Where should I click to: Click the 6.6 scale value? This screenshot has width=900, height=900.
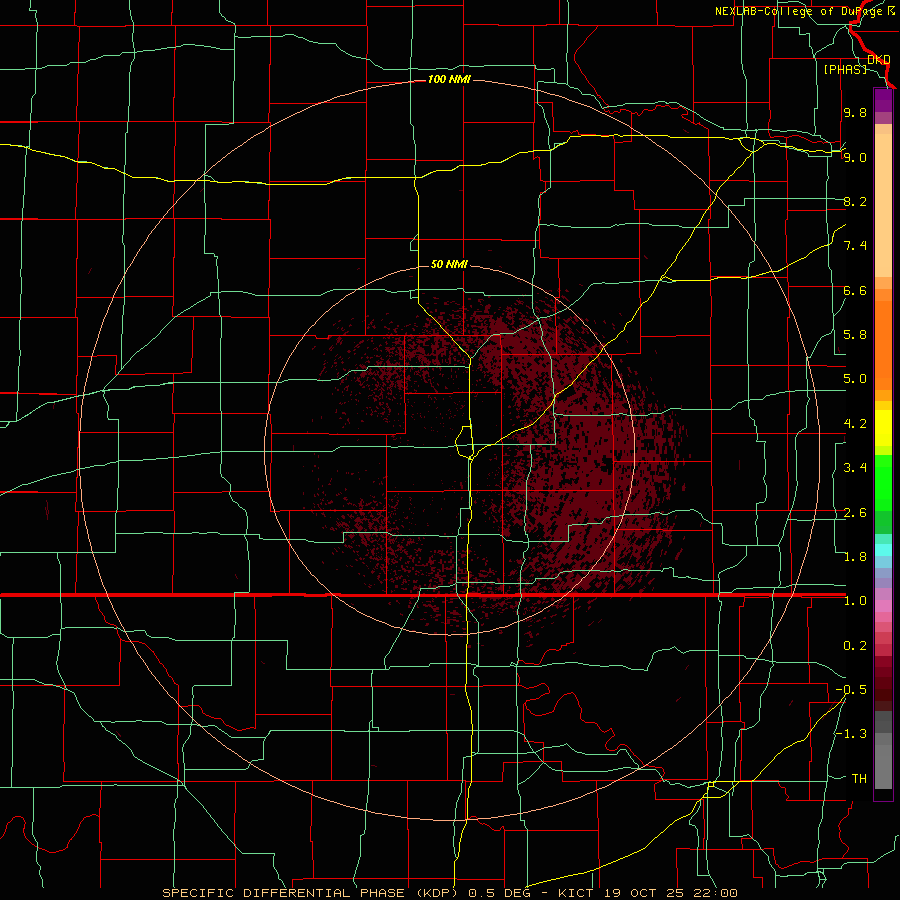(855, 290)
